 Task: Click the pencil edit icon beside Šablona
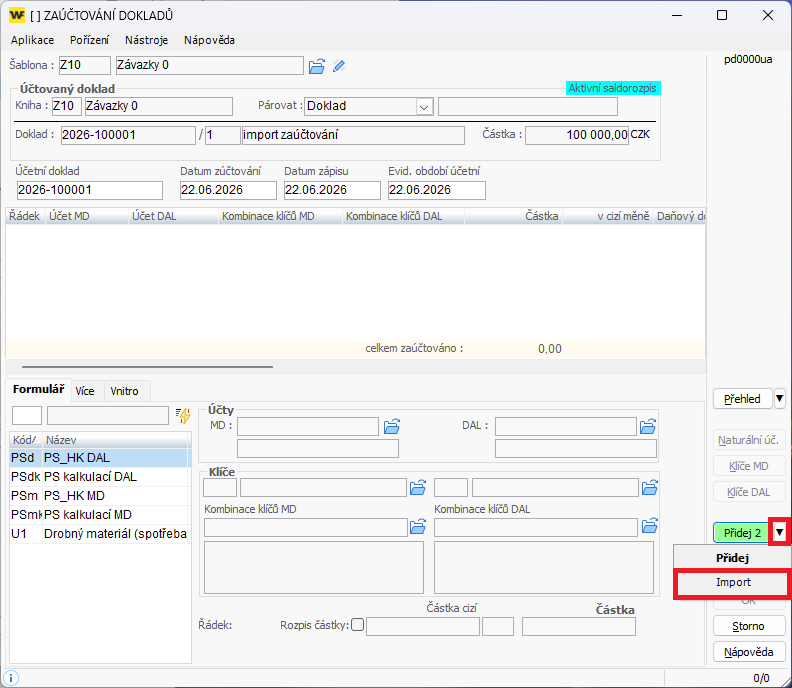339,66
